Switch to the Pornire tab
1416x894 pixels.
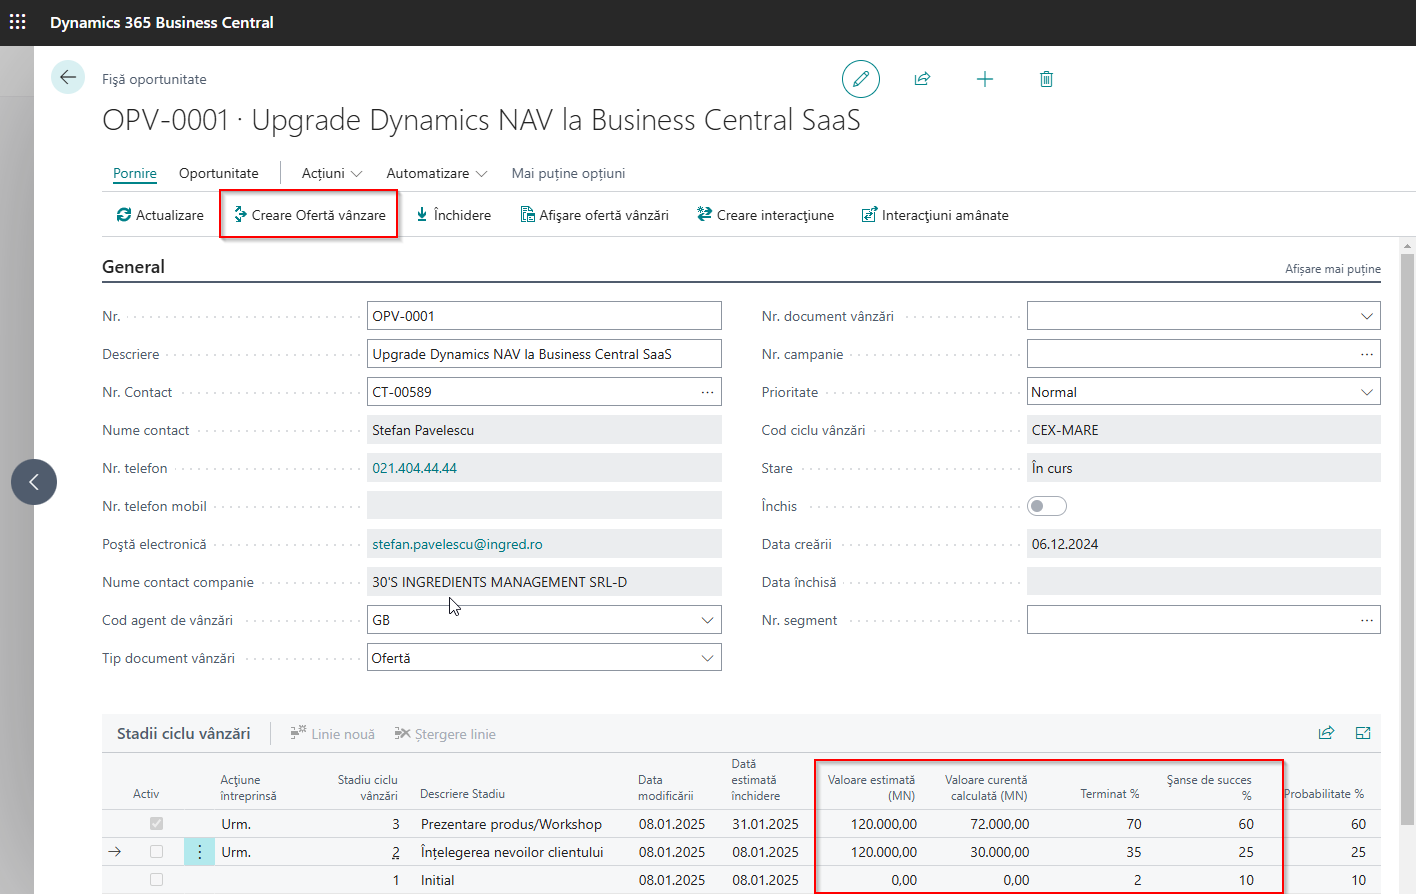(135, 173)
